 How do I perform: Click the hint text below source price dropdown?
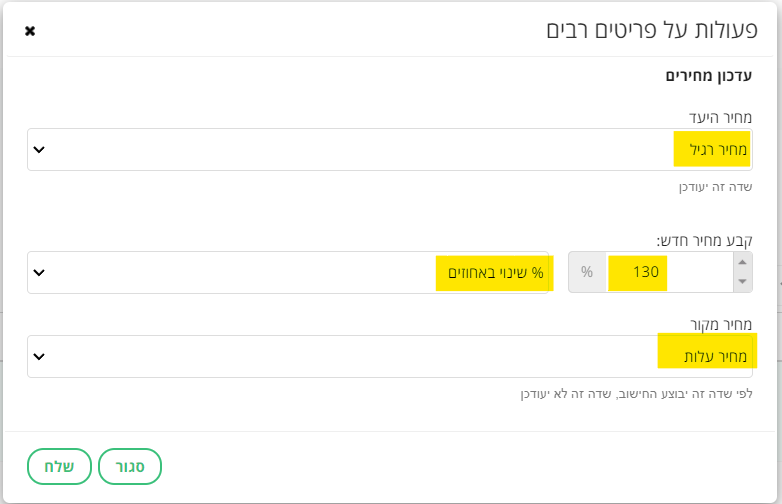636,394
